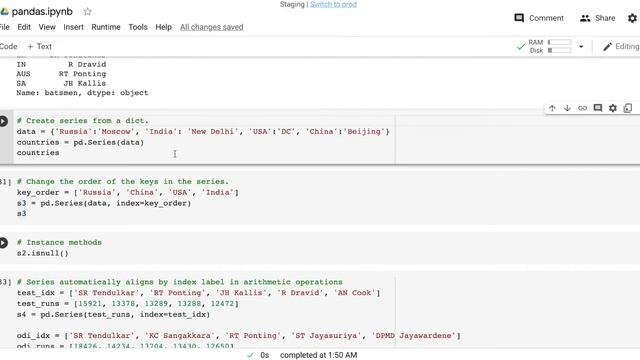Click the connected checkmark next to RAM

coord(520,47)
